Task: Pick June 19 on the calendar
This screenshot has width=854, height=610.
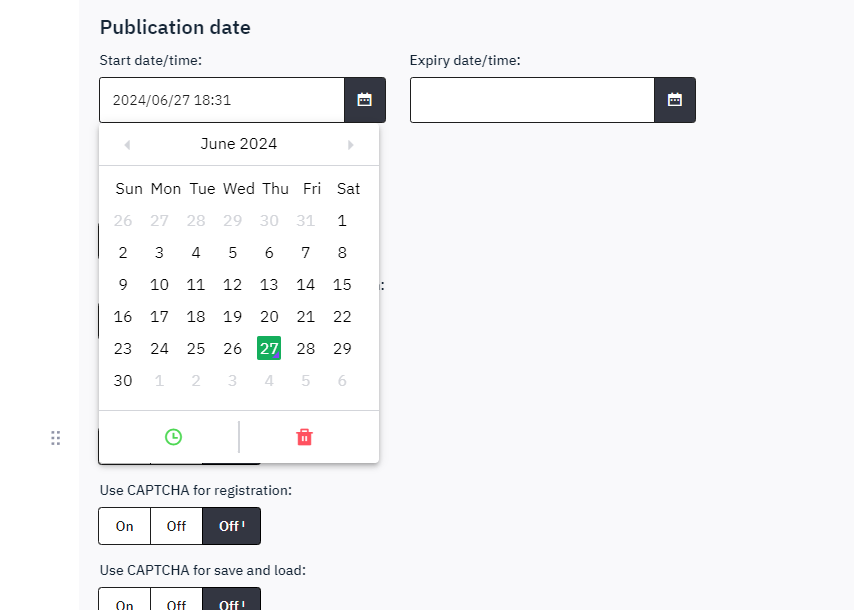Action: (232, 317)
